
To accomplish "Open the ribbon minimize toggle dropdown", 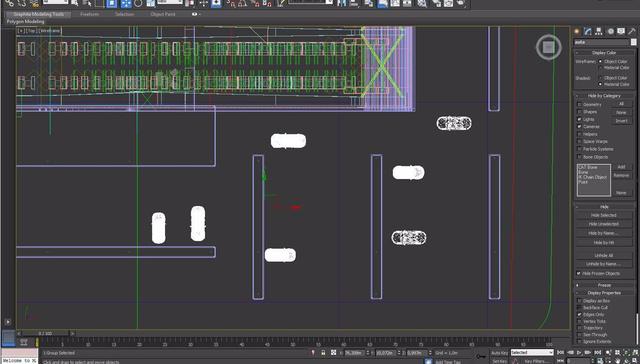I will pyautogui.click(x=196, y=14).
